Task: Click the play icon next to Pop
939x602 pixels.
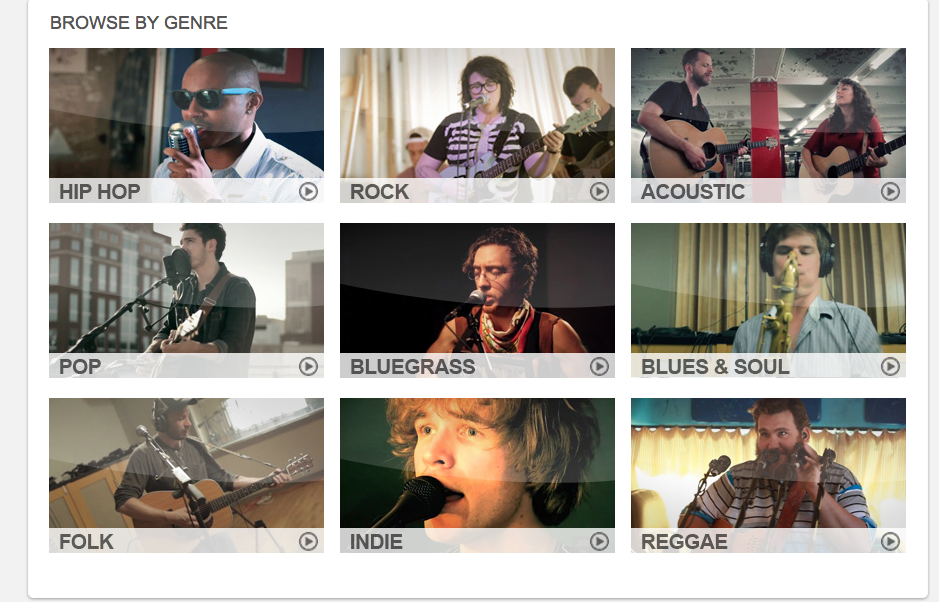Action: tap(308, 367)
